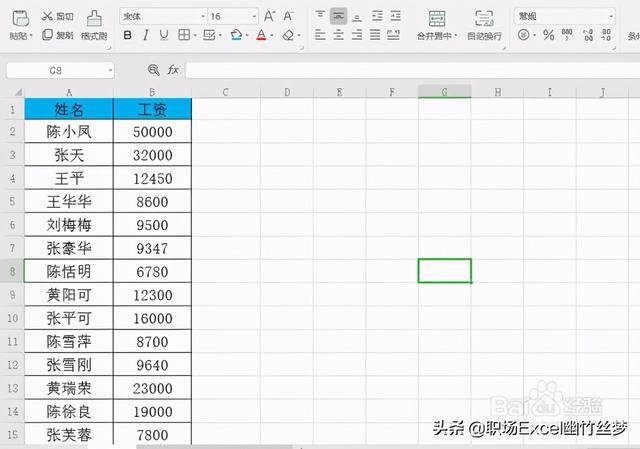
Task: Align cell content to top
Action: (320, 16)
